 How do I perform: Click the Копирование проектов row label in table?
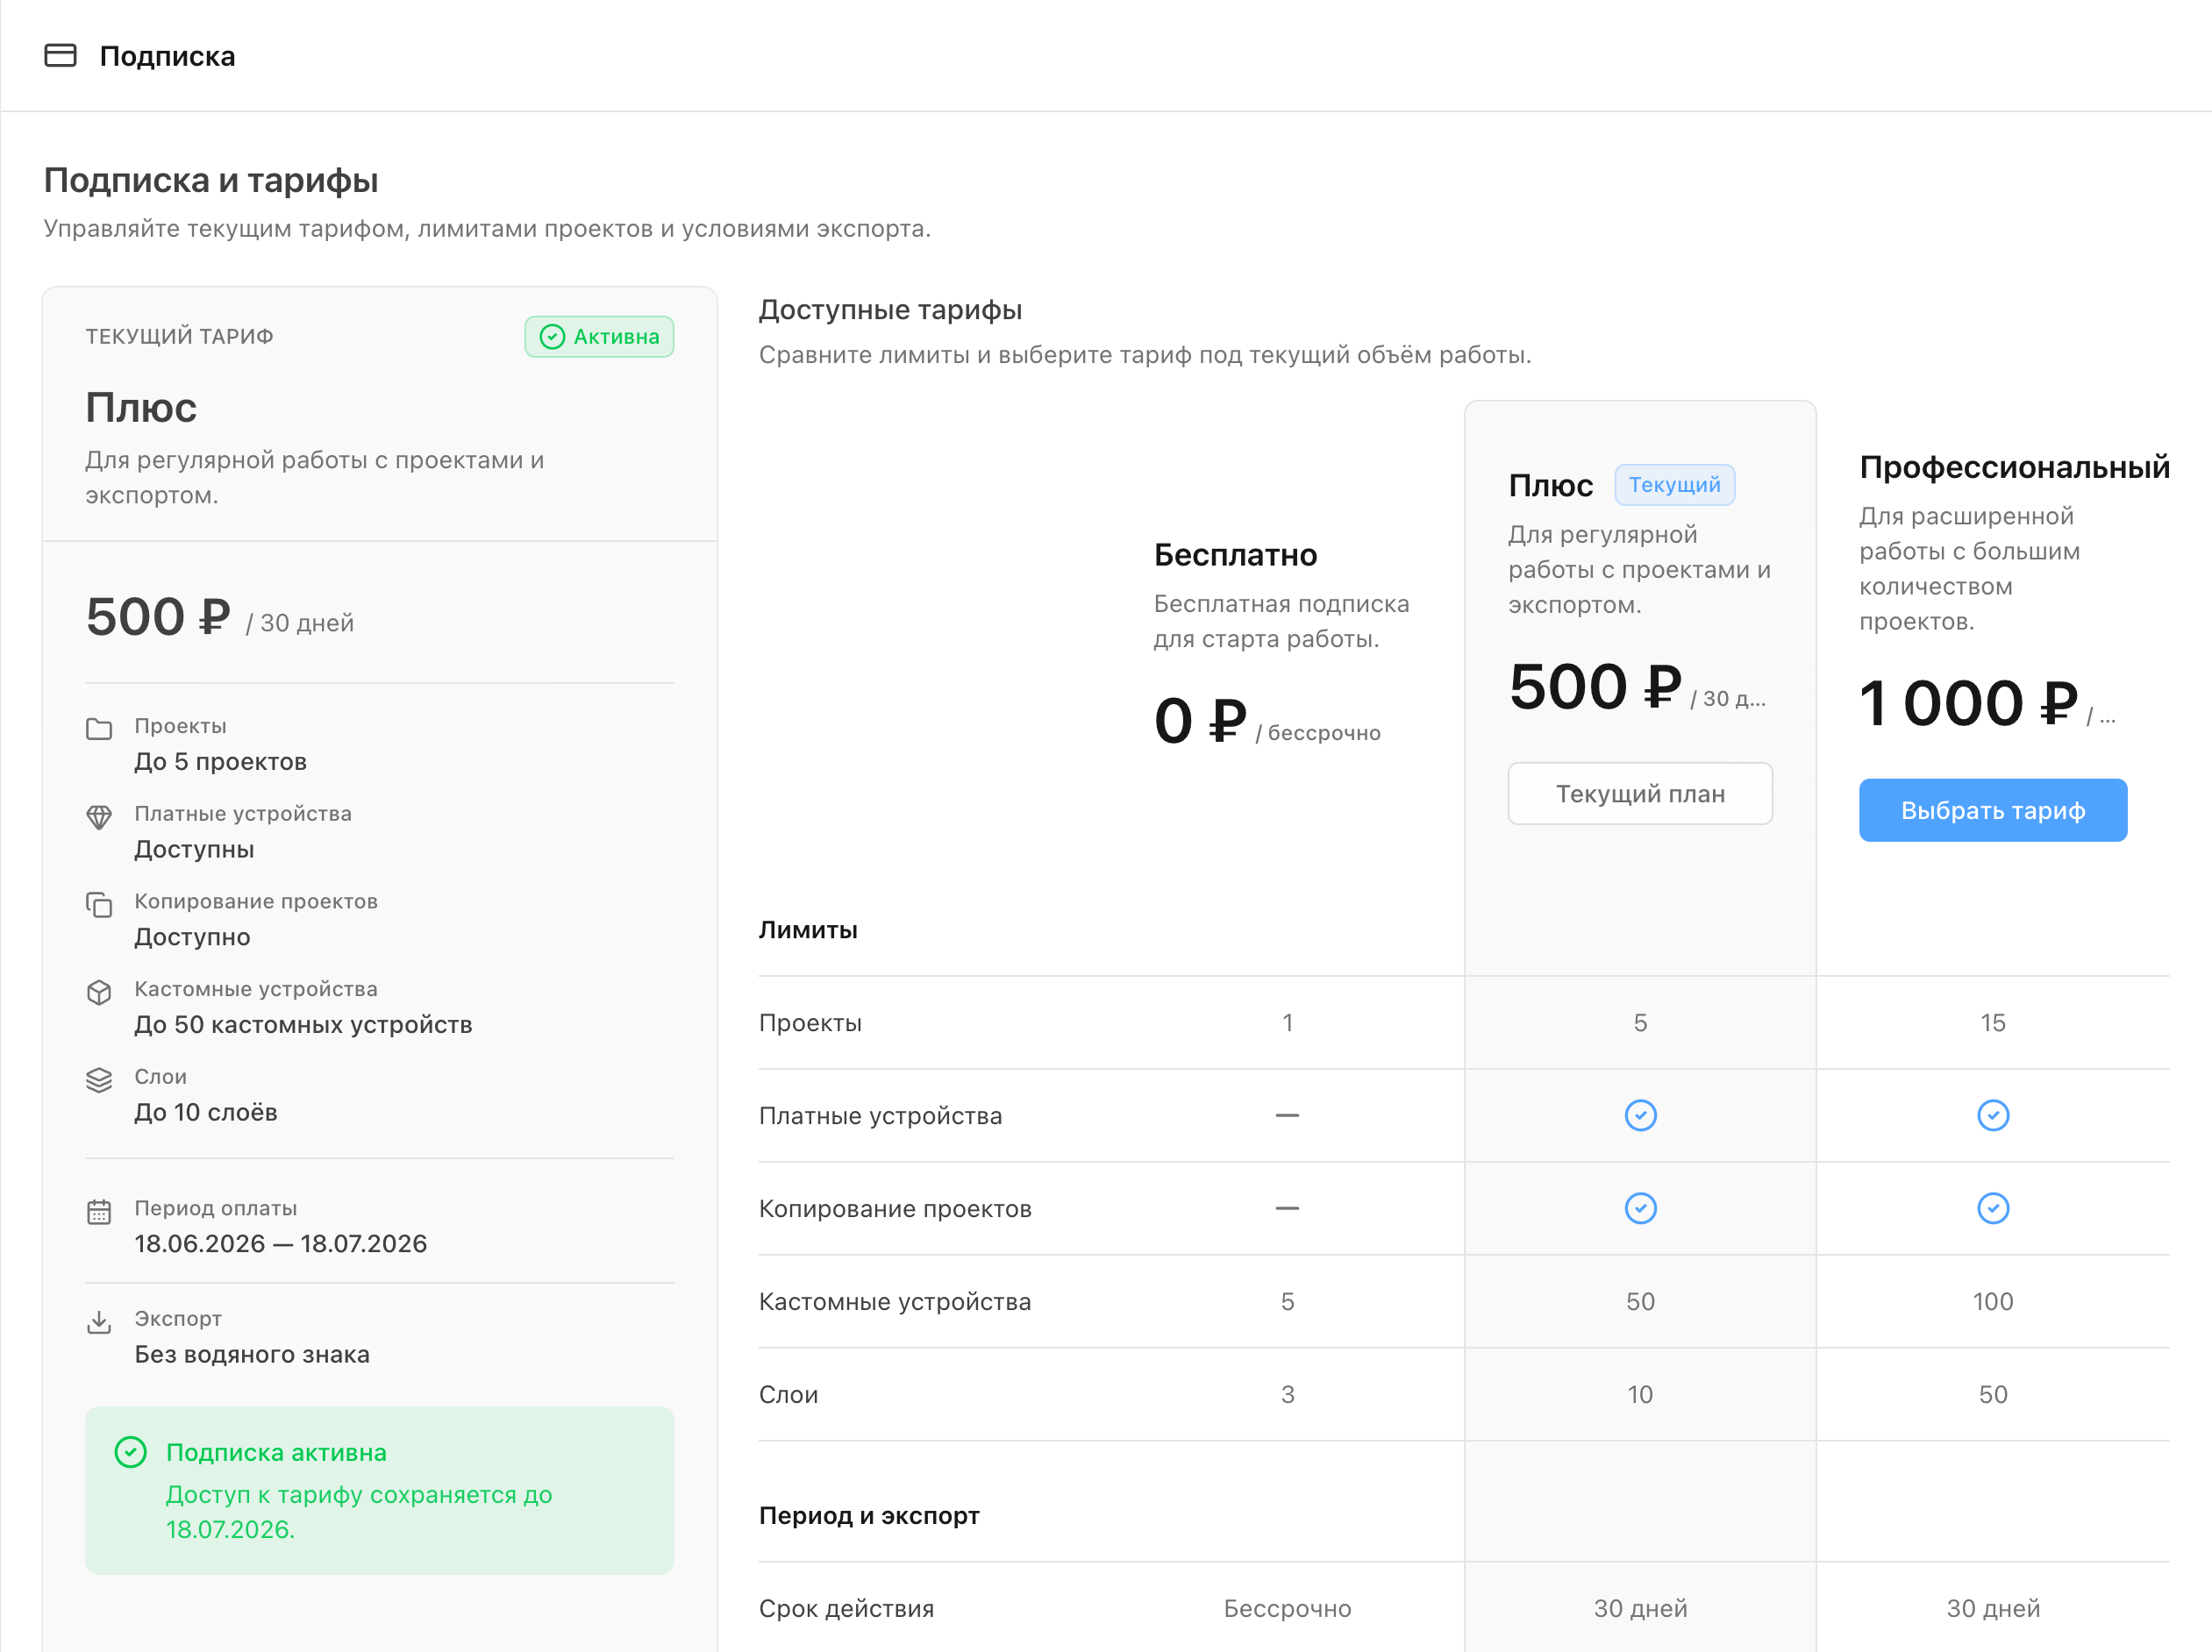pyautogui.click(x=895, y=1209)
